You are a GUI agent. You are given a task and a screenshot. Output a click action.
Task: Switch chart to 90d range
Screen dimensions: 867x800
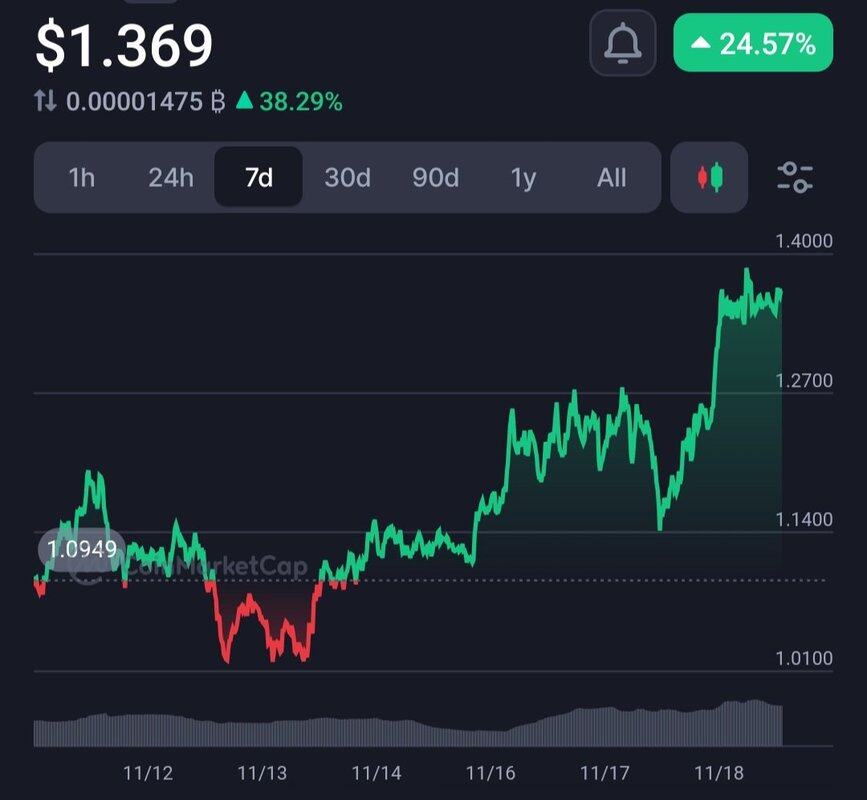tap(435, 178)
